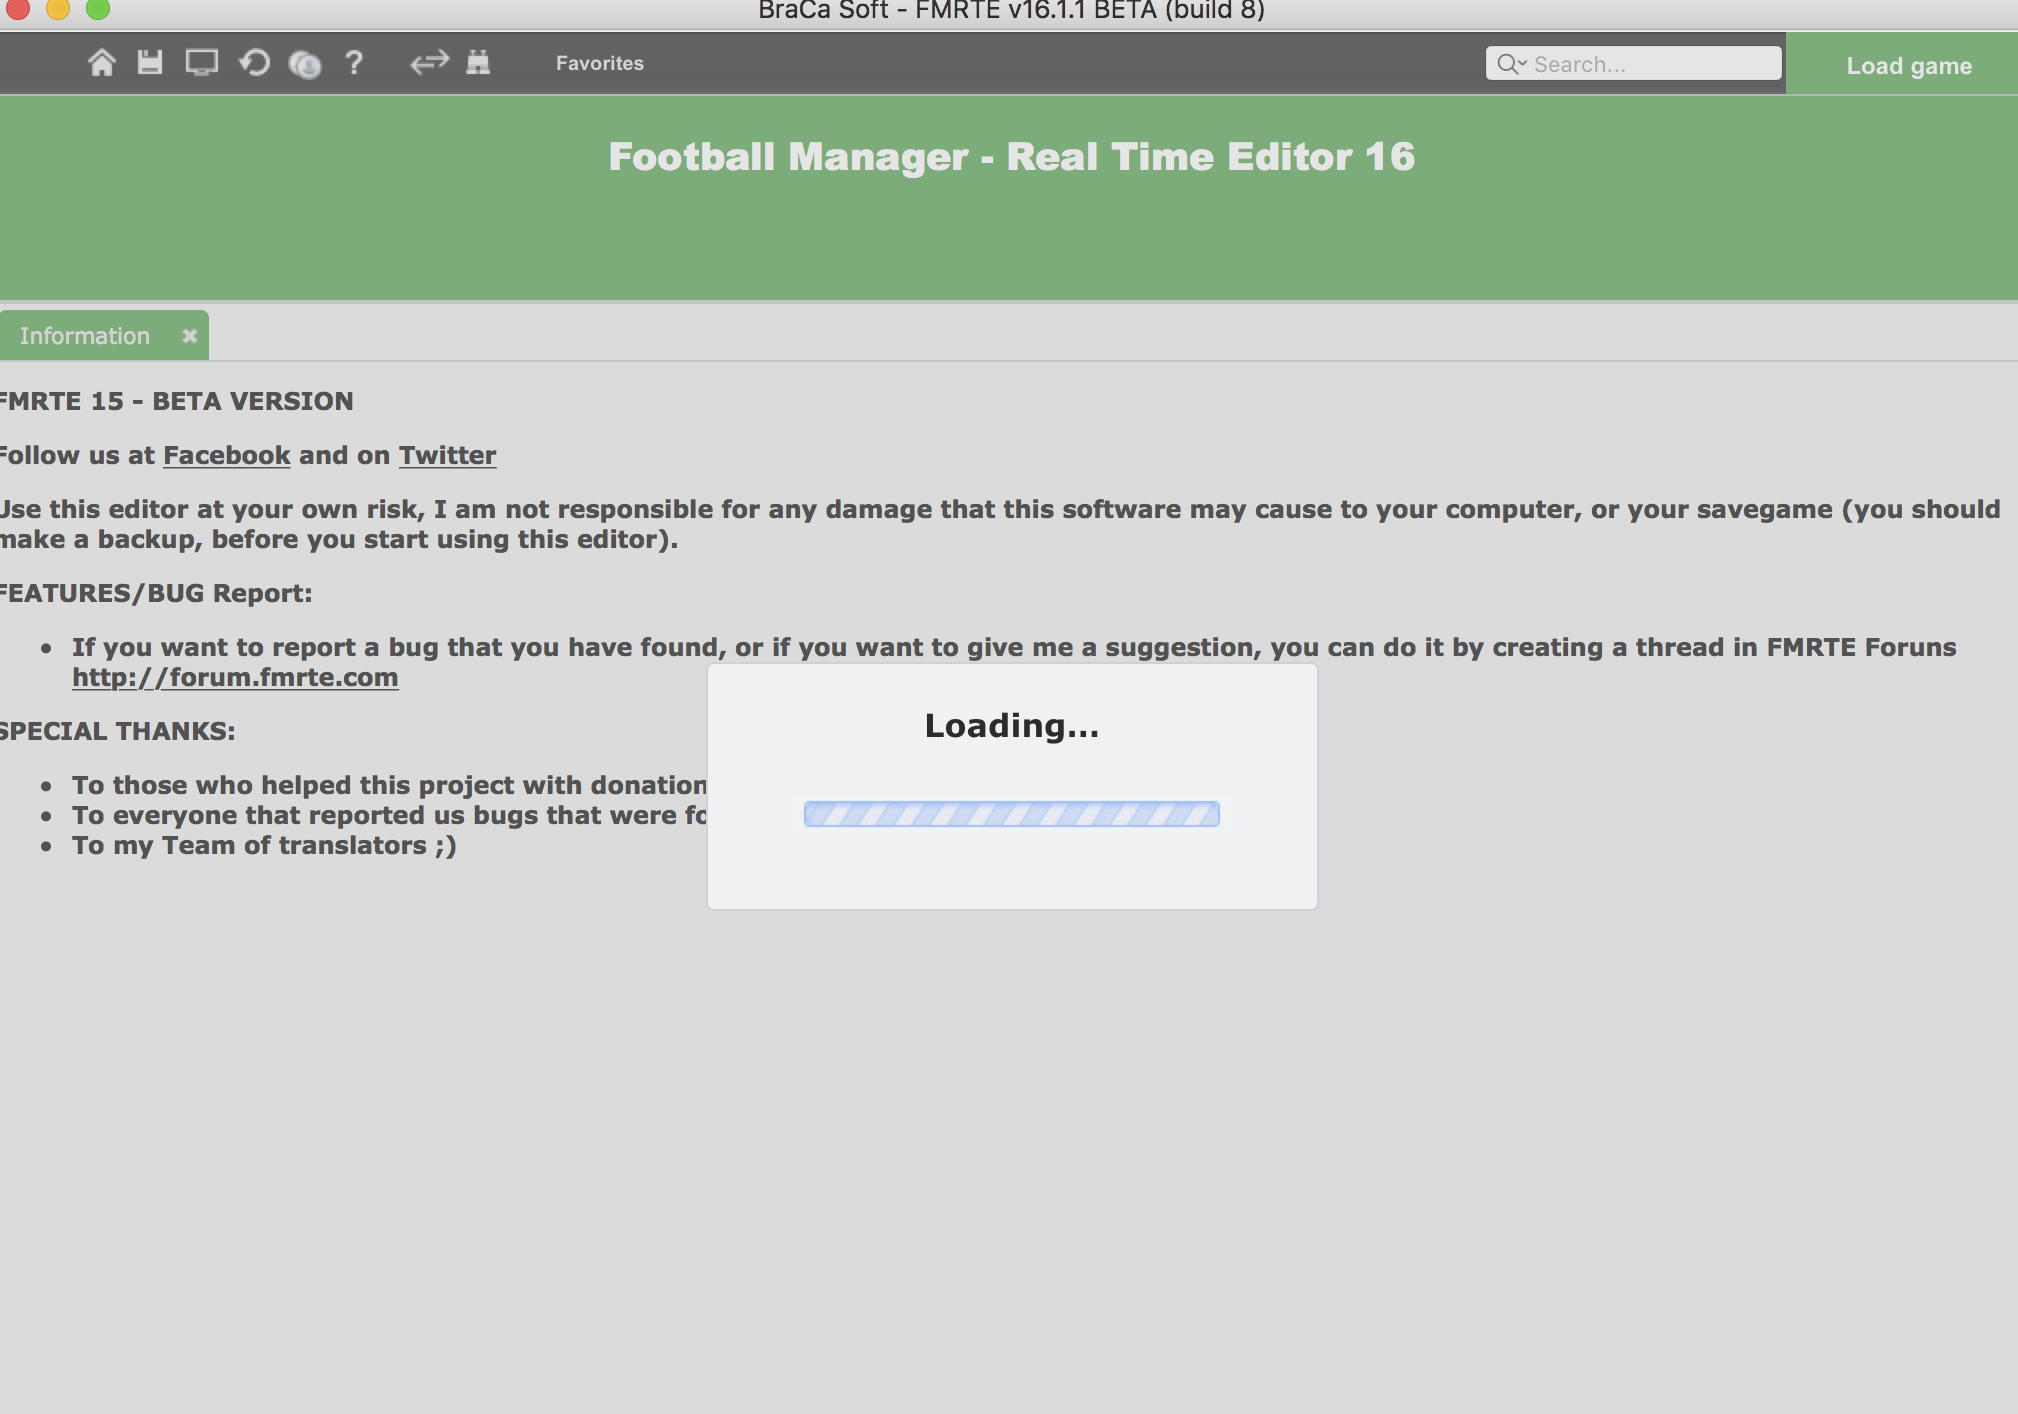
Task: Open the Facebook link
Action: (227, 455)
